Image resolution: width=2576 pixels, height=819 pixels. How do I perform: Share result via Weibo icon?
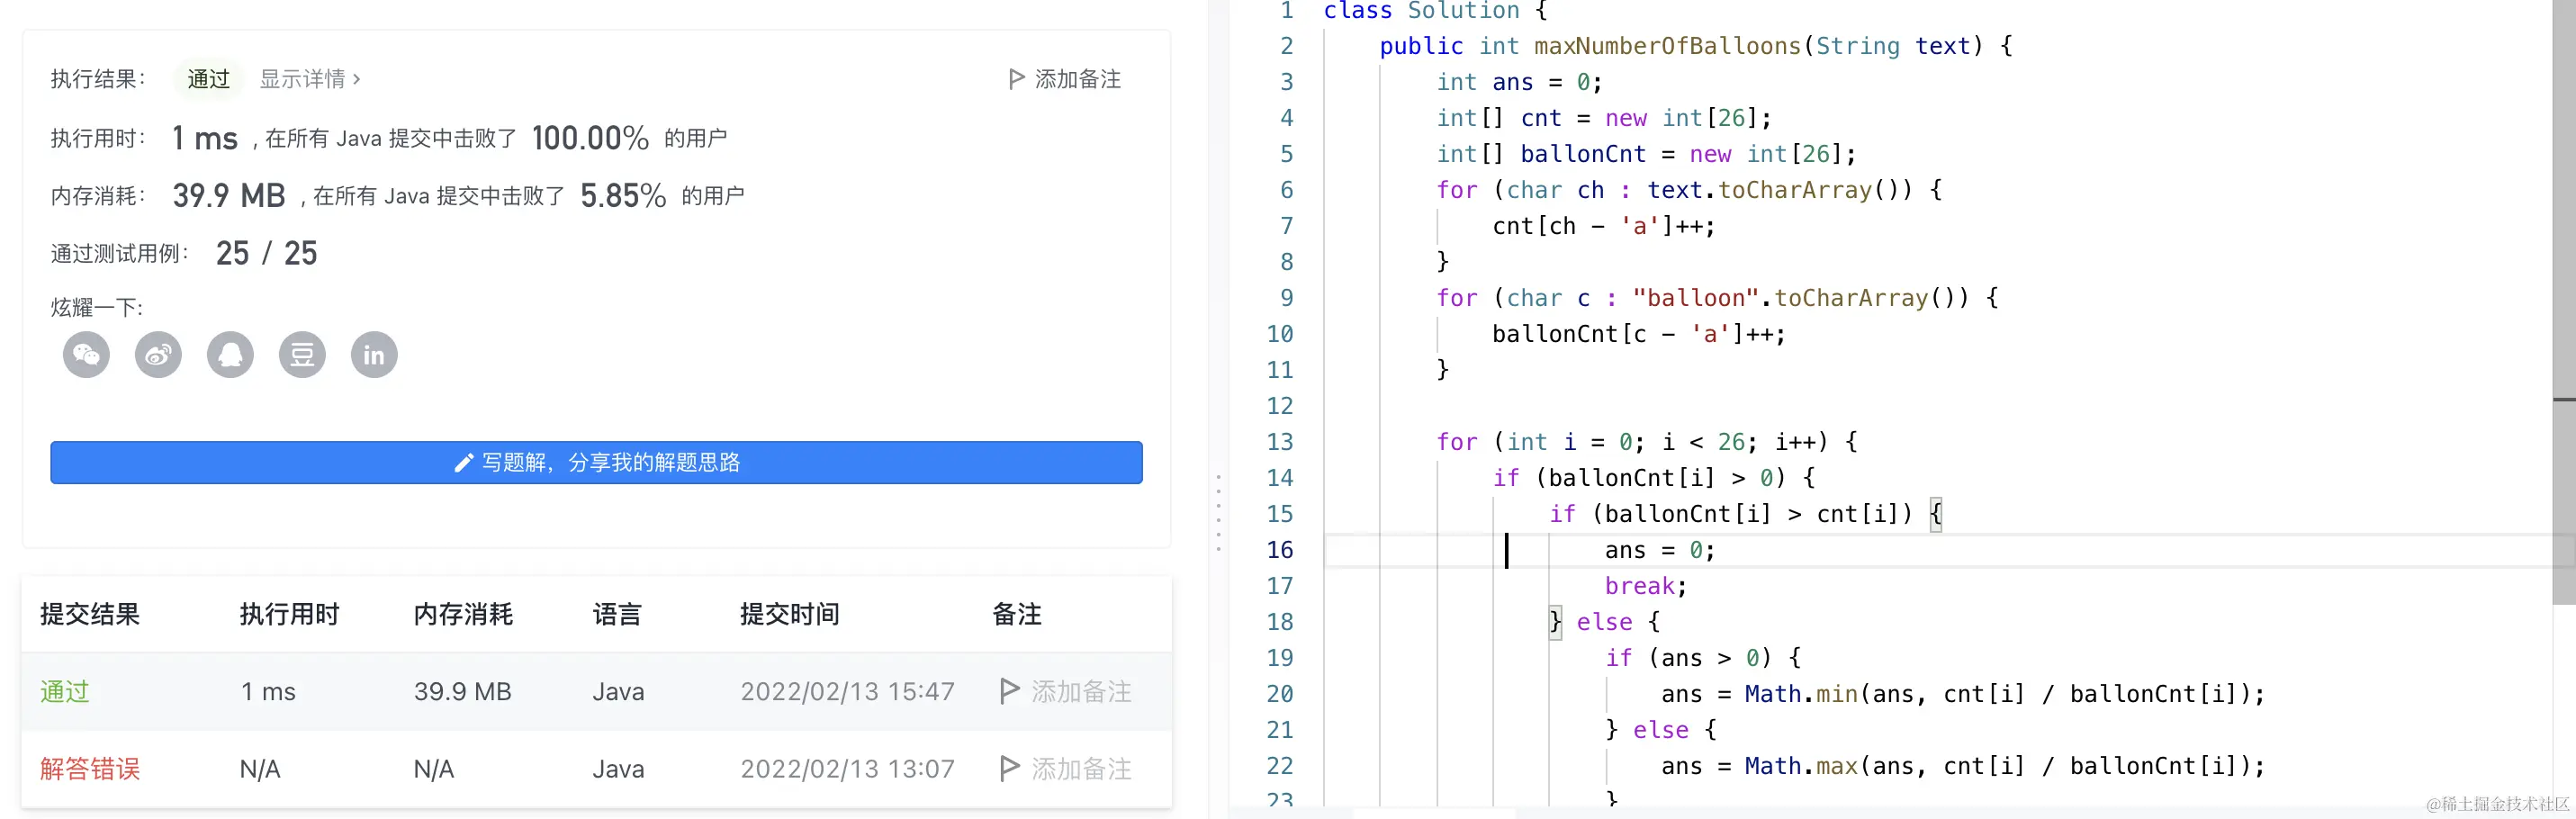click(x=159, y=355)
